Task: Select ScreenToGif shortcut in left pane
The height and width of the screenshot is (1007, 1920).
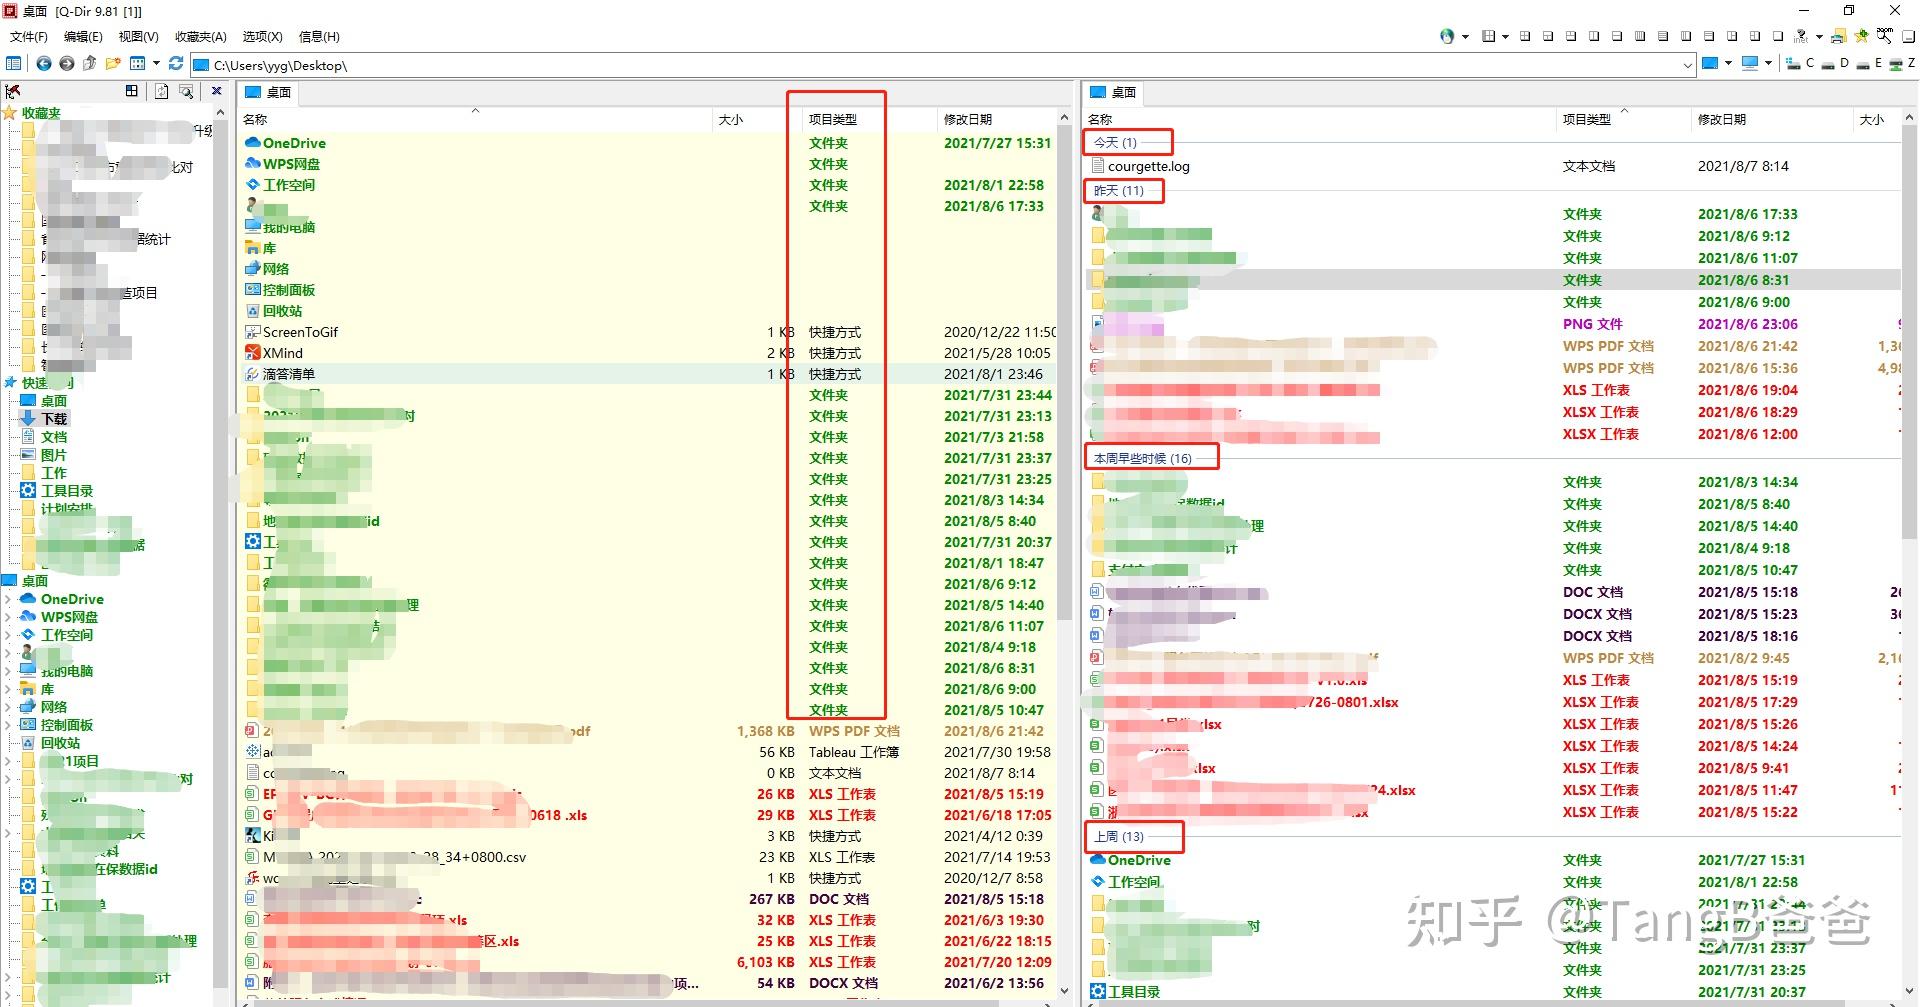Action: [x=300, y=332]
